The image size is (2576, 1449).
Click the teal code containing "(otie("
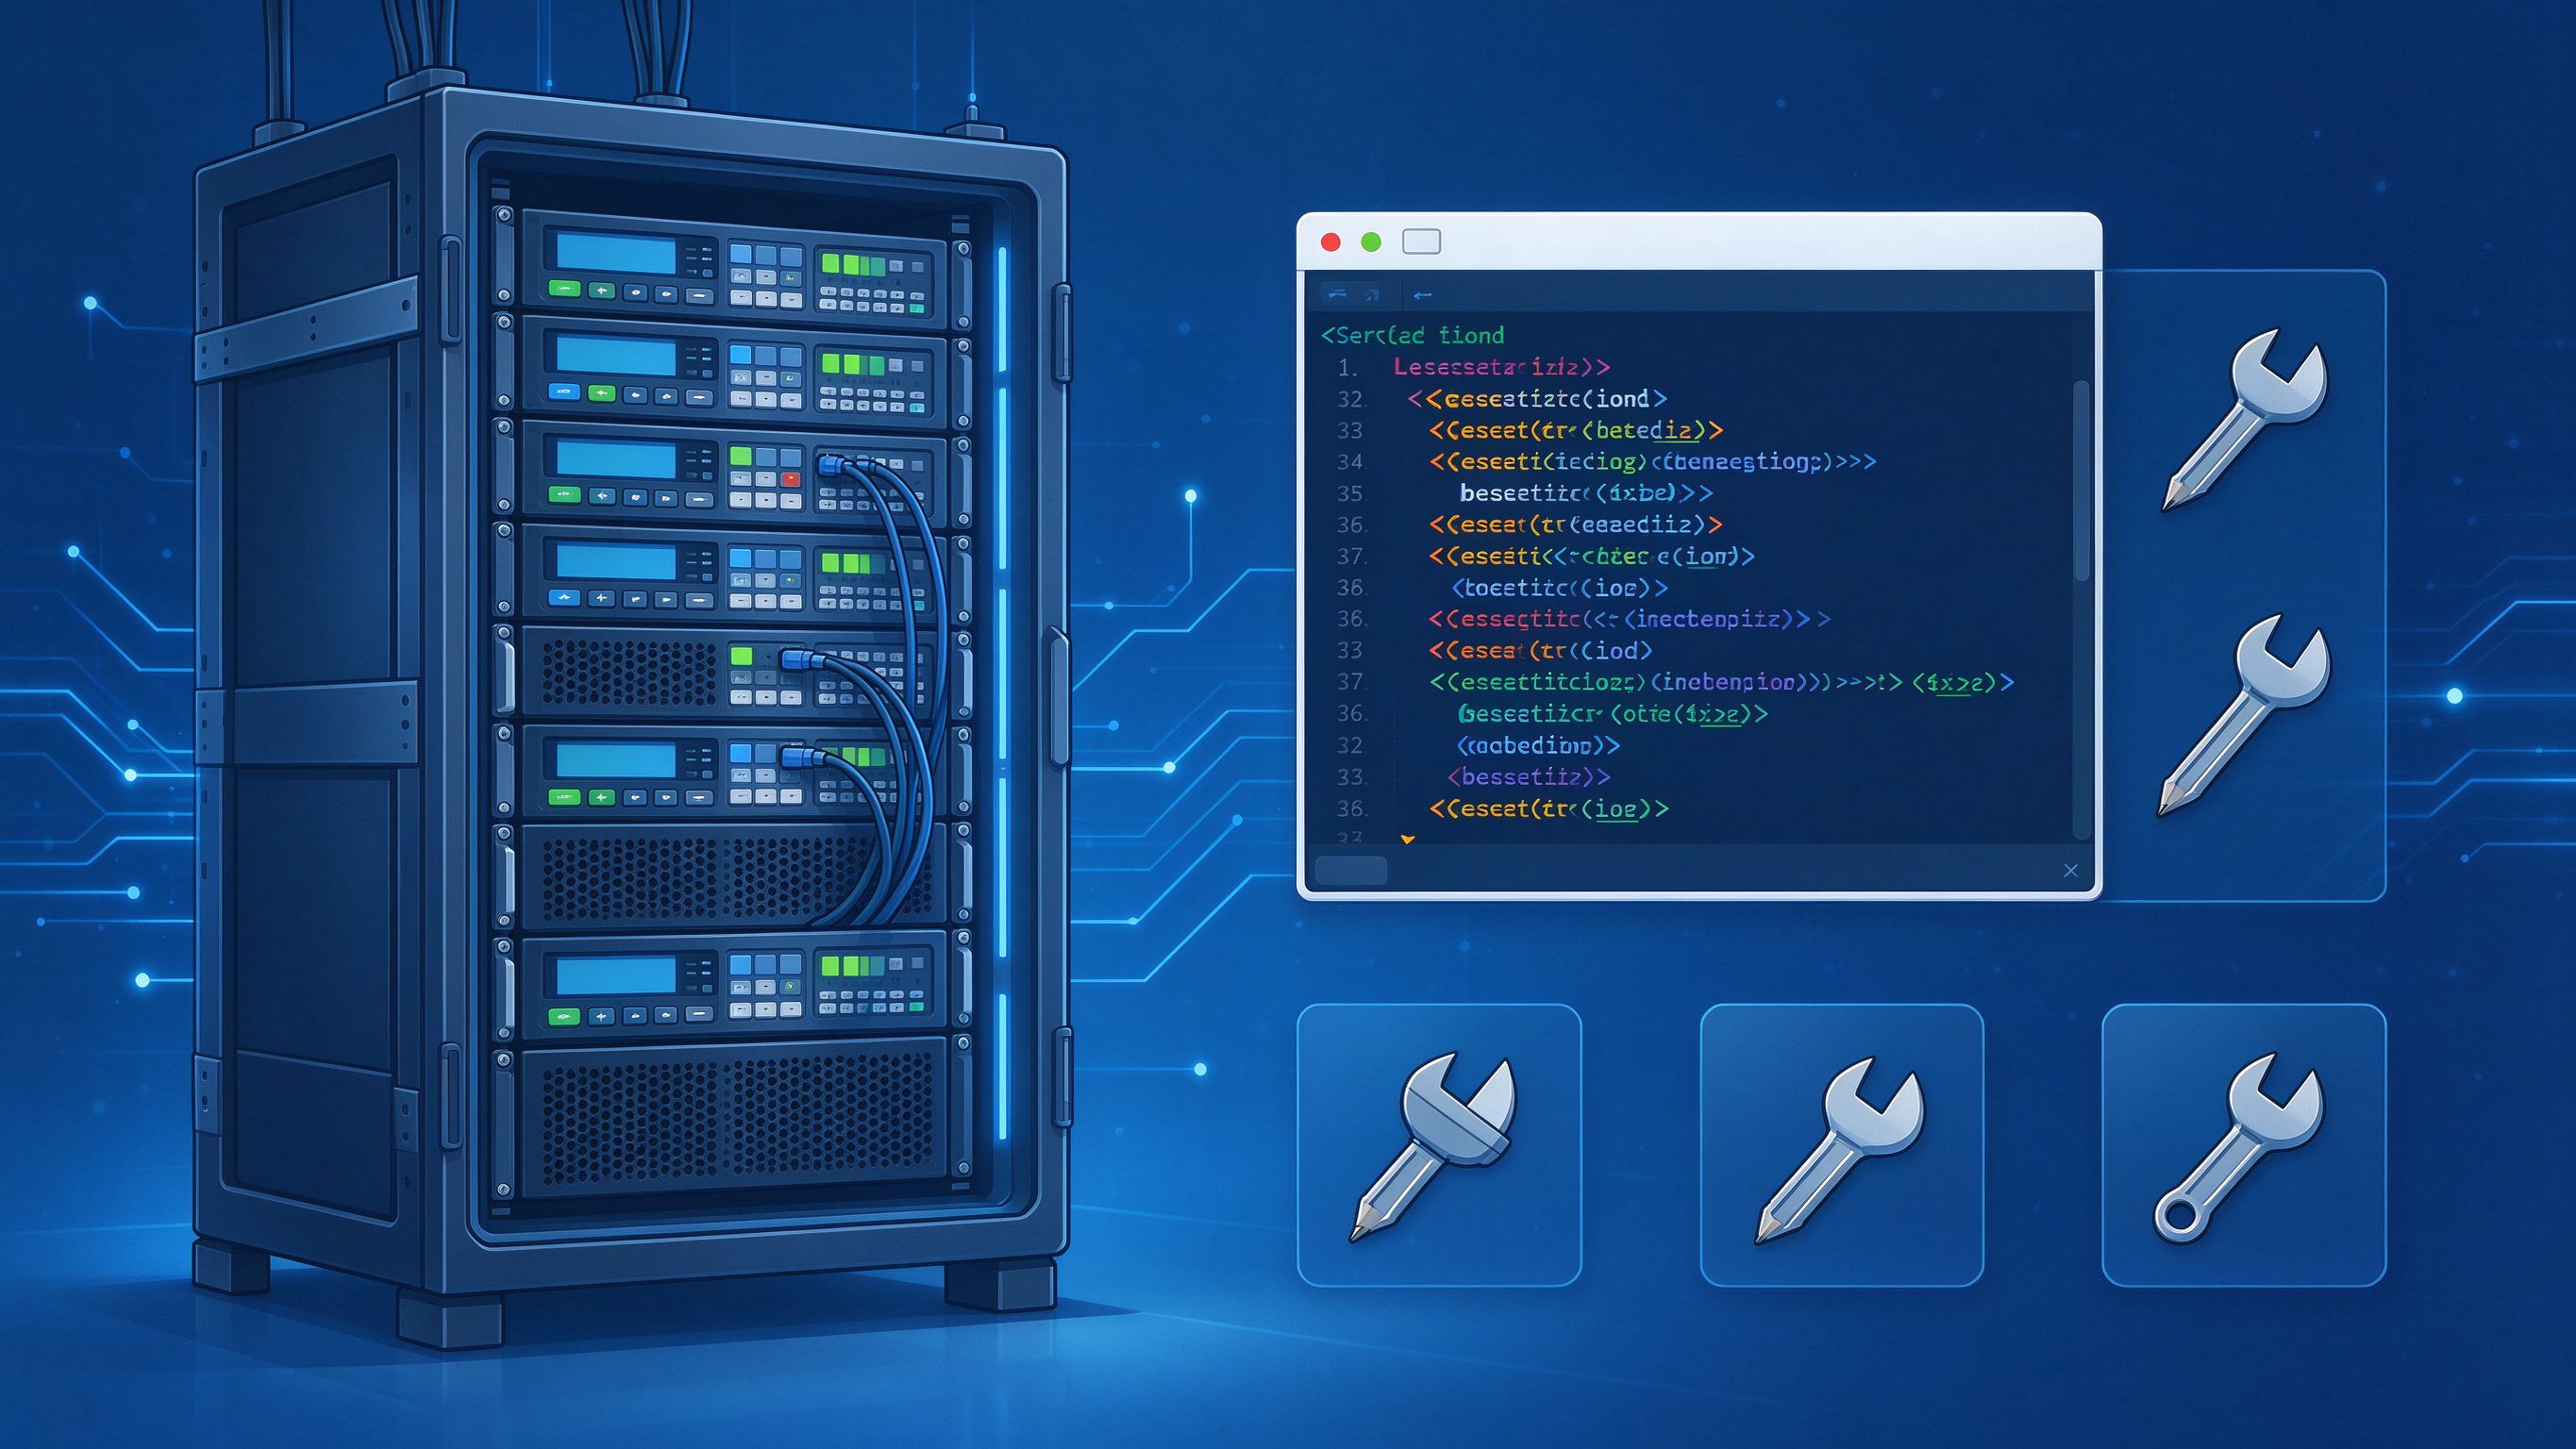(1613, 714)
